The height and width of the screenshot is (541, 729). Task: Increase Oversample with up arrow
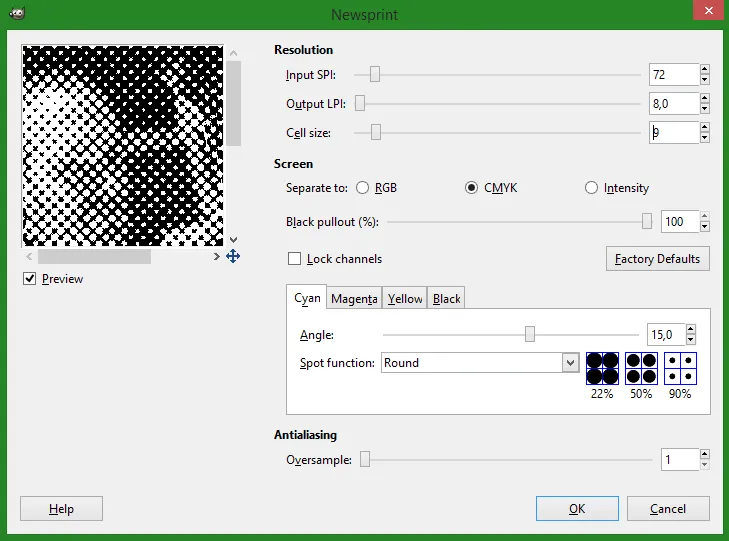coord(705,454)
